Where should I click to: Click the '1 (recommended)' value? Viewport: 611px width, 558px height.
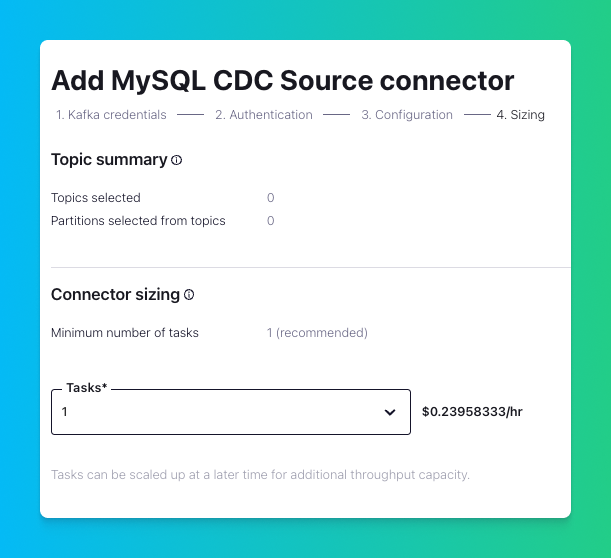pyautogui.click(x=317, y=333)
